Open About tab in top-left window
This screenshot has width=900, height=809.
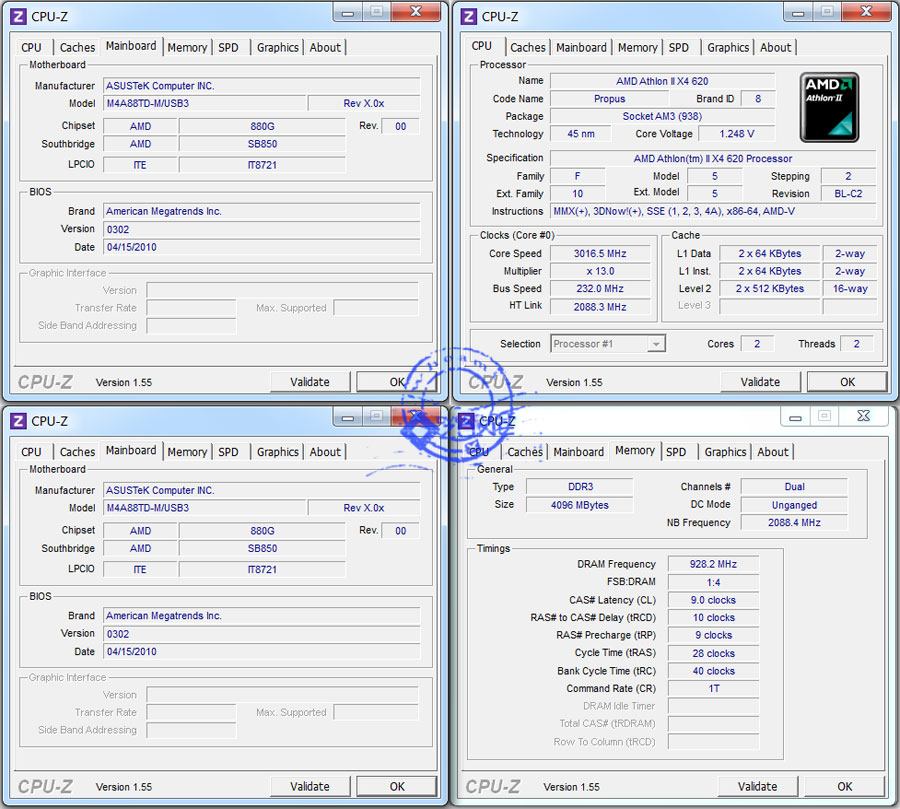pos(325,48)
